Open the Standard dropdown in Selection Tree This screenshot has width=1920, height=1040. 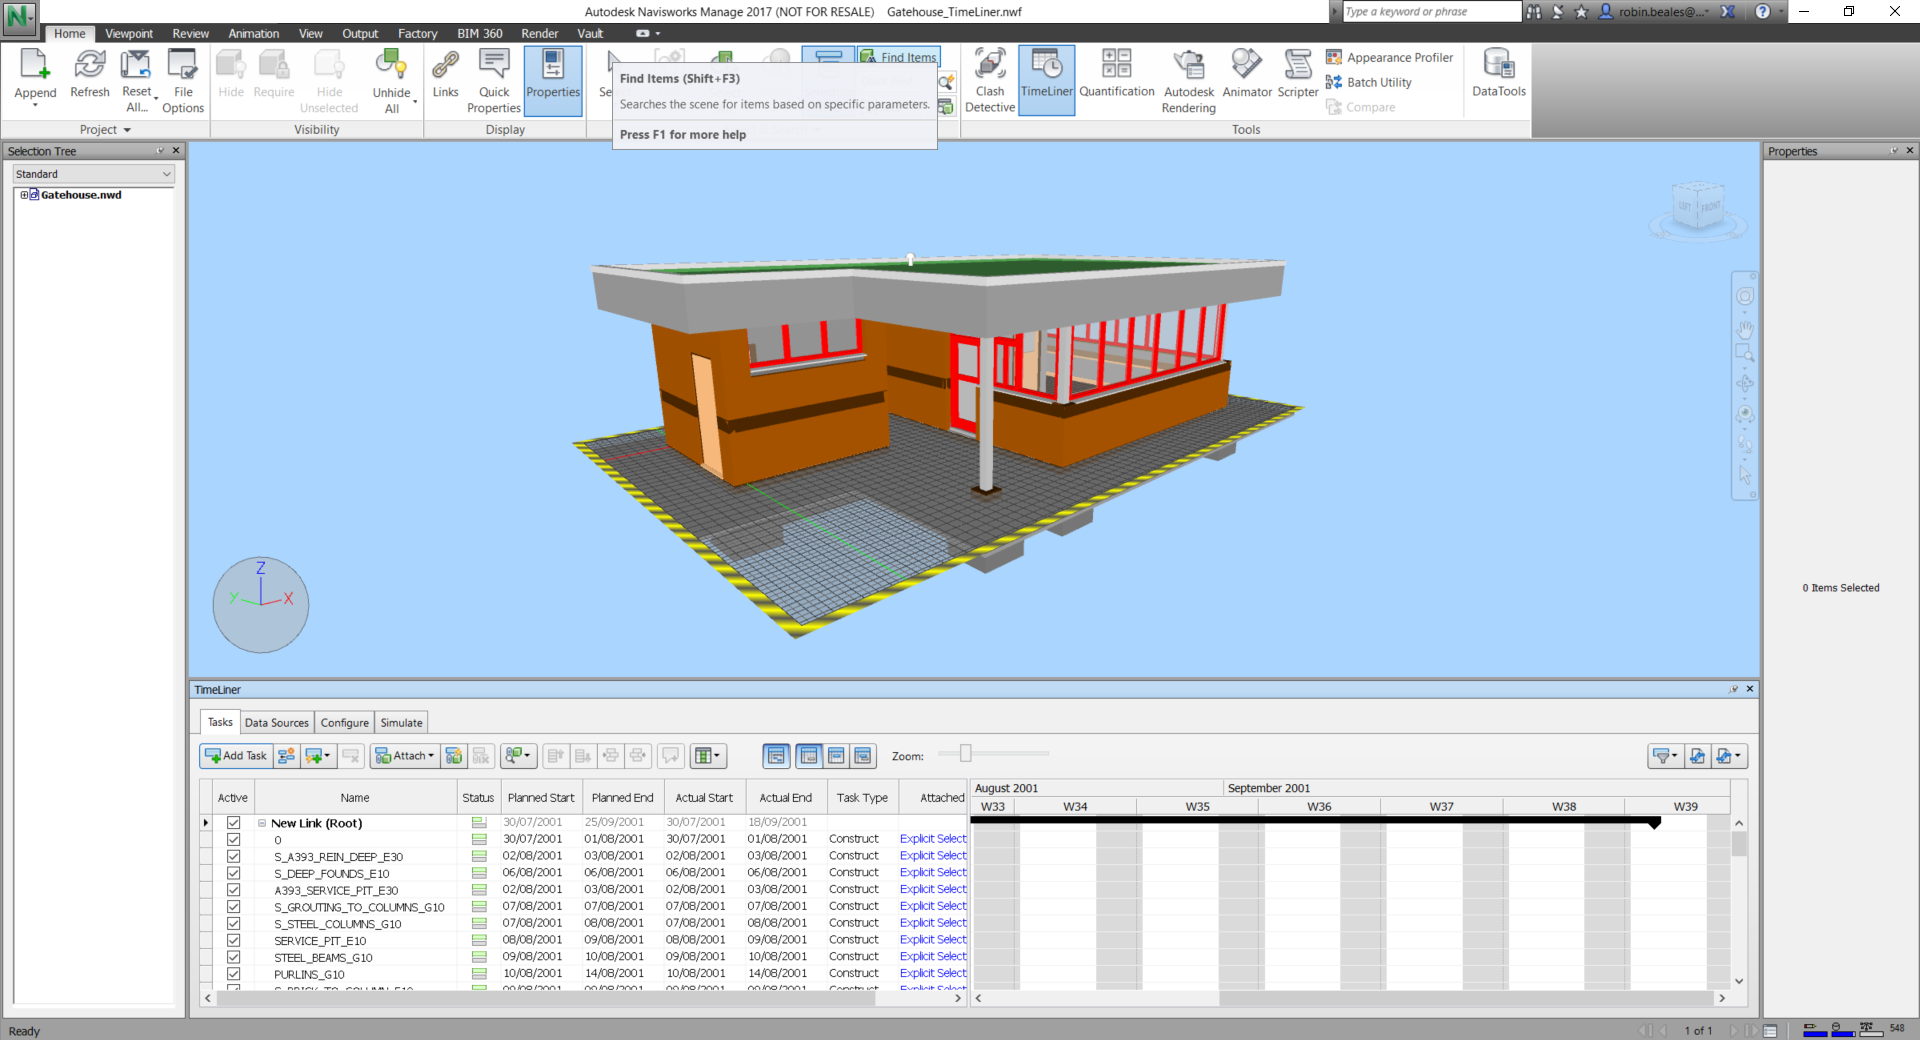(94, 174)
